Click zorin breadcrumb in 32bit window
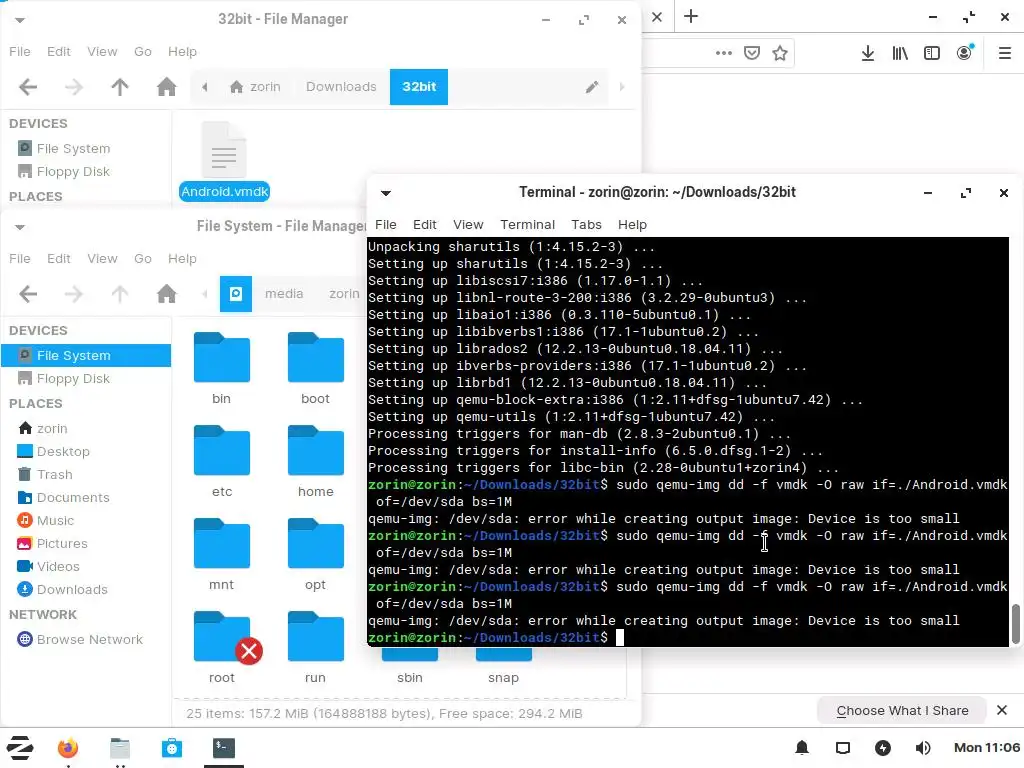Screen dimensions: 1024x768 tap(255, 87)
